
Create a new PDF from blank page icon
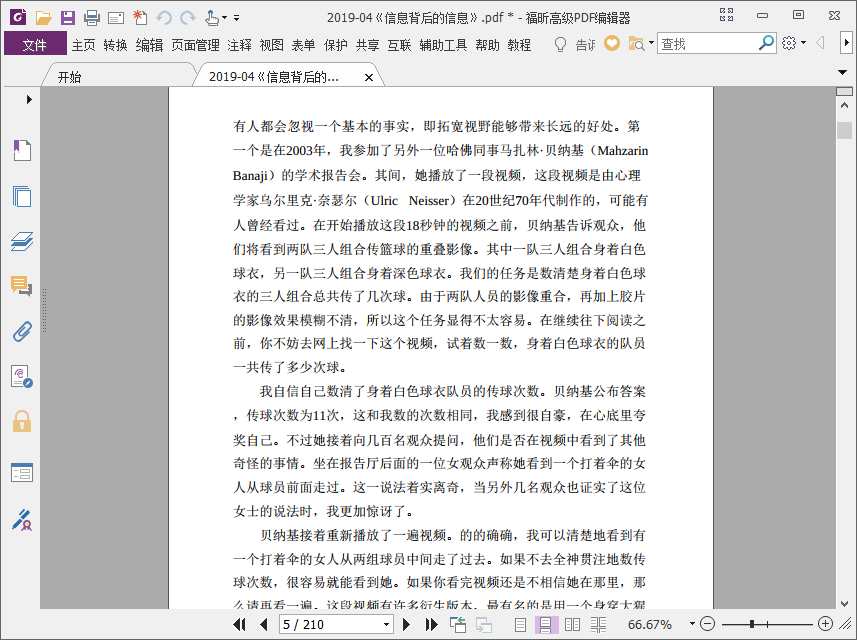coord(140,17)
